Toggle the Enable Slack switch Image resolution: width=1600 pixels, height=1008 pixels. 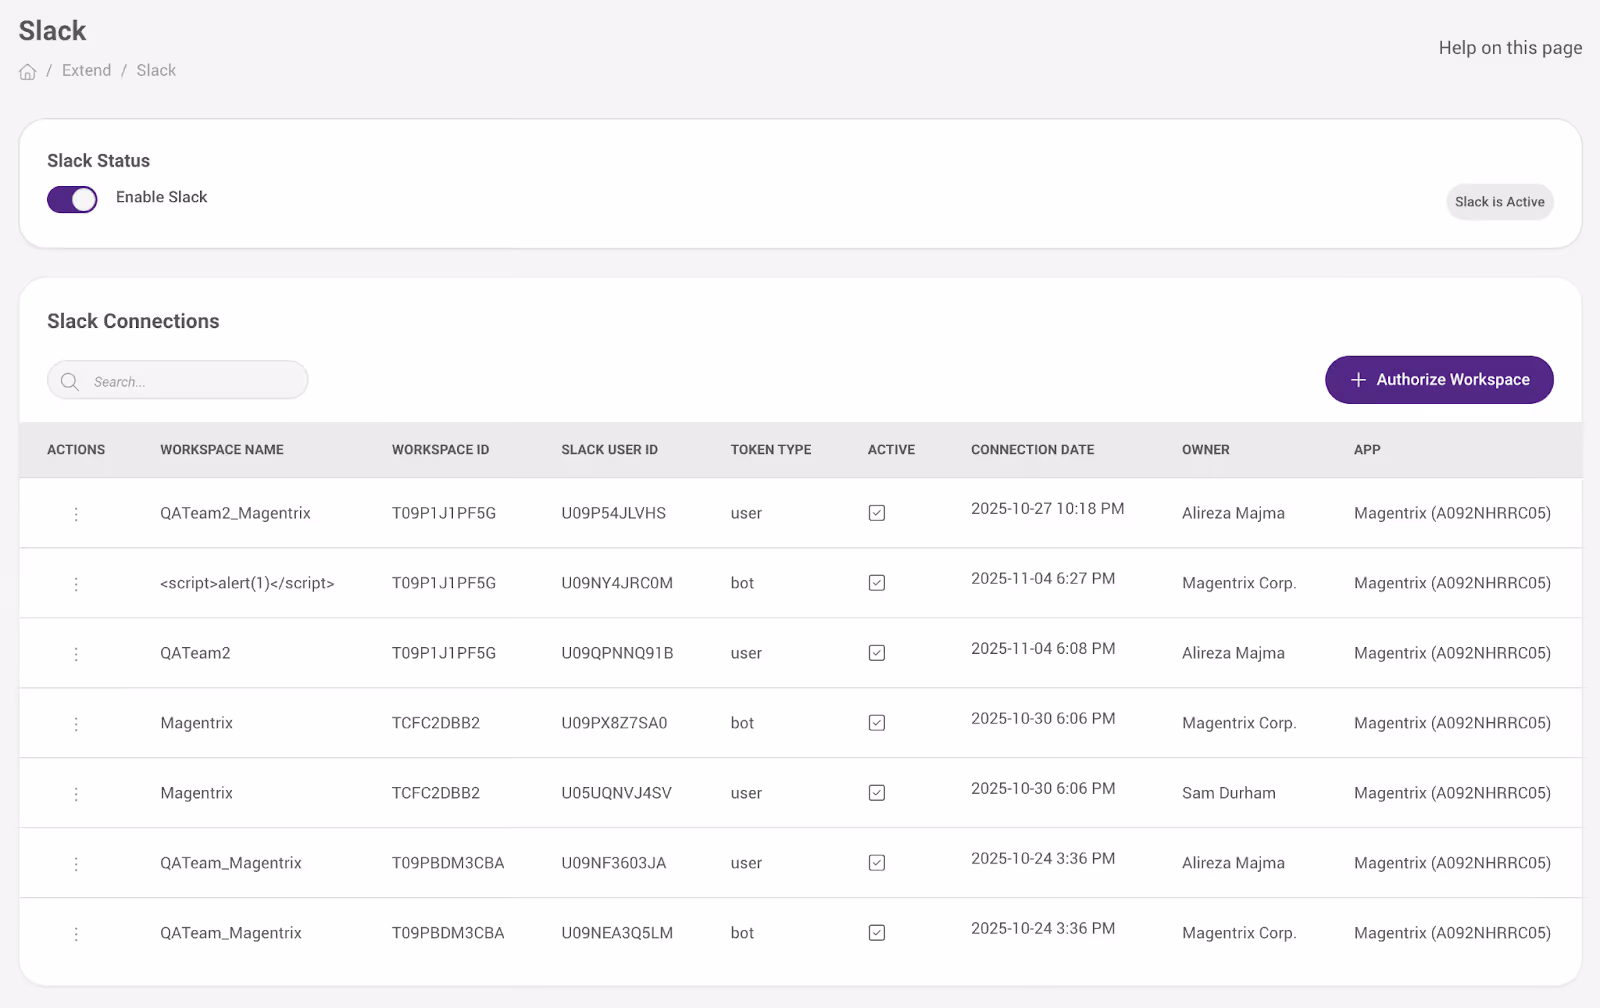(72, 199)
